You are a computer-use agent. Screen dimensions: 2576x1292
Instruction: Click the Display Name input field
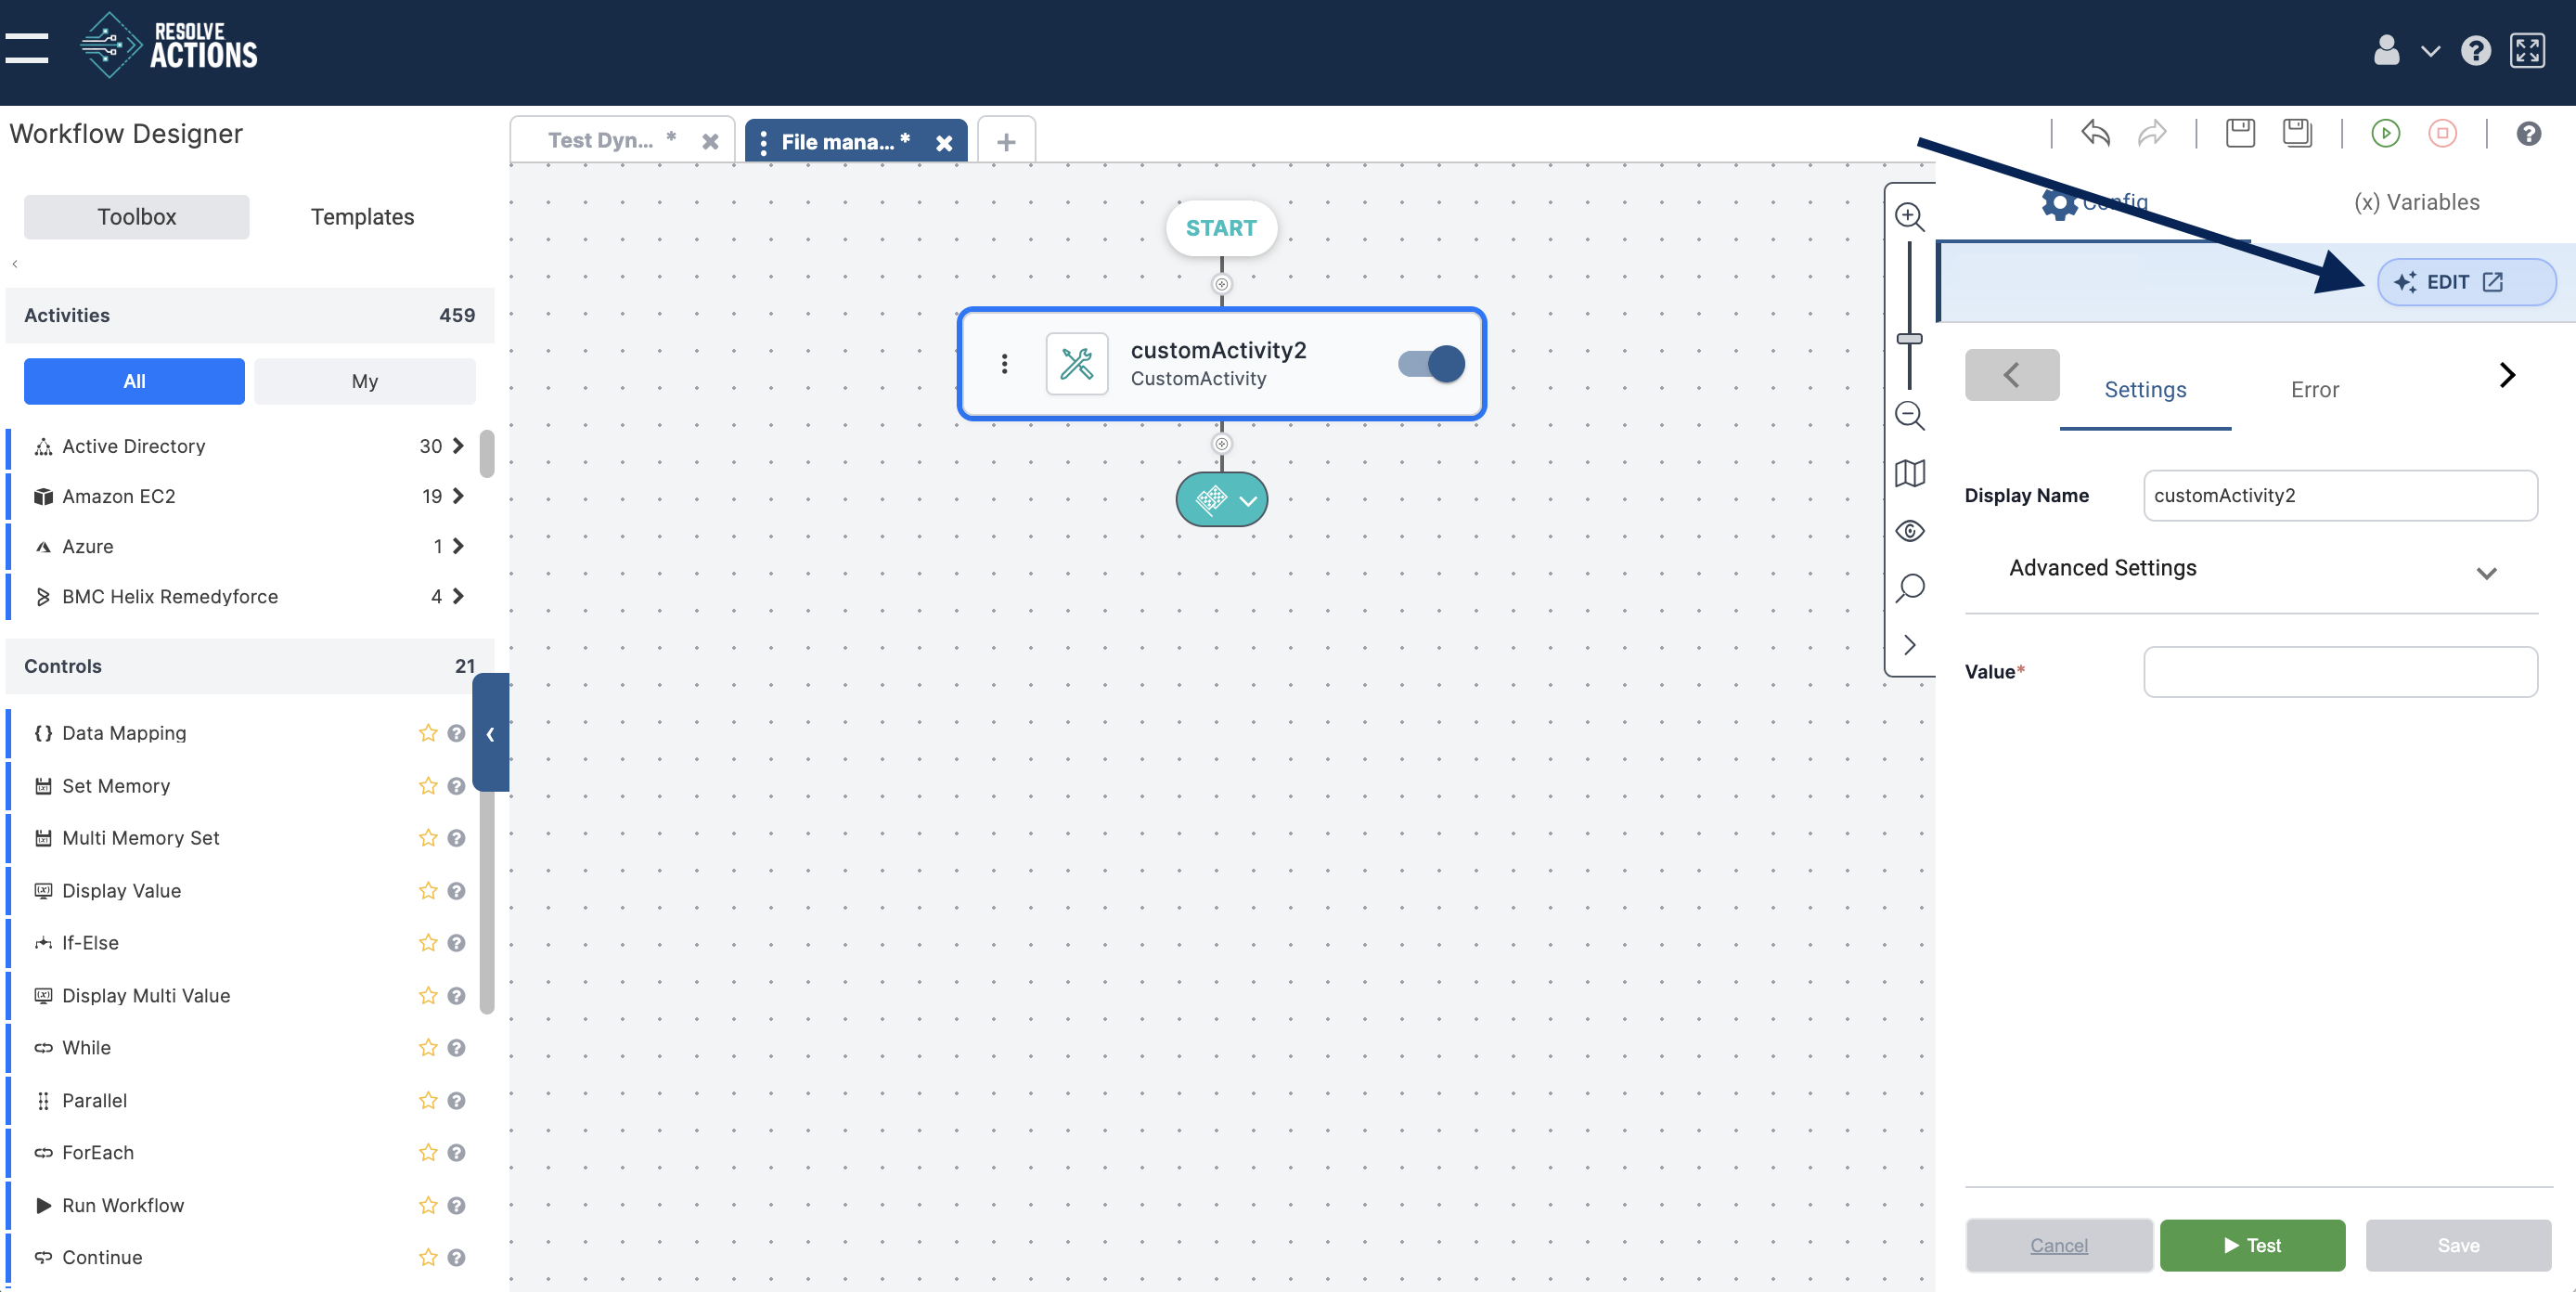2340,496
